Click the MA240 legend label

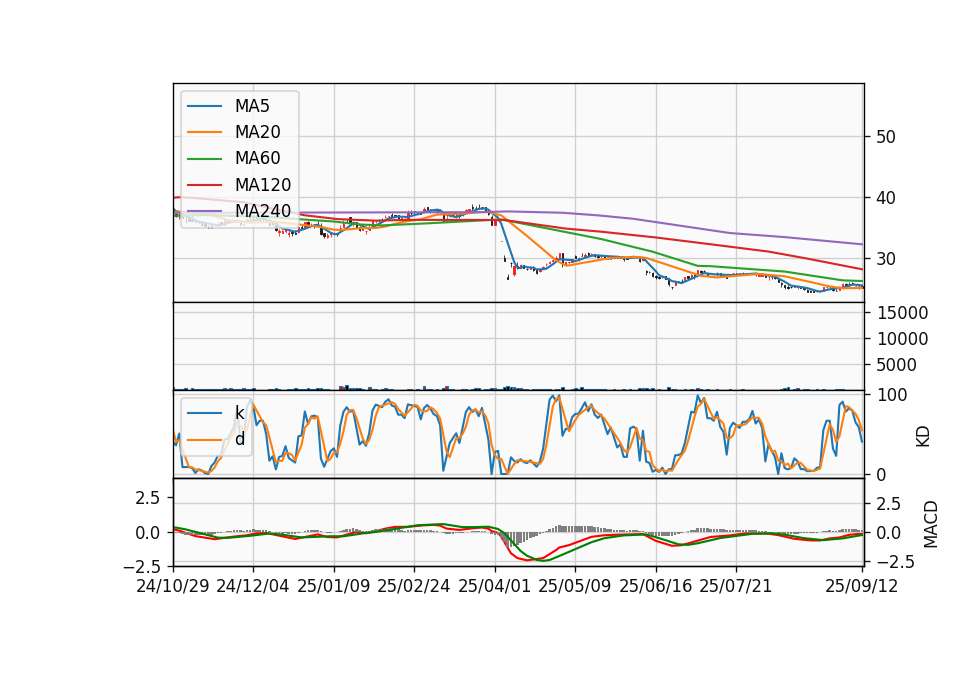263,211
